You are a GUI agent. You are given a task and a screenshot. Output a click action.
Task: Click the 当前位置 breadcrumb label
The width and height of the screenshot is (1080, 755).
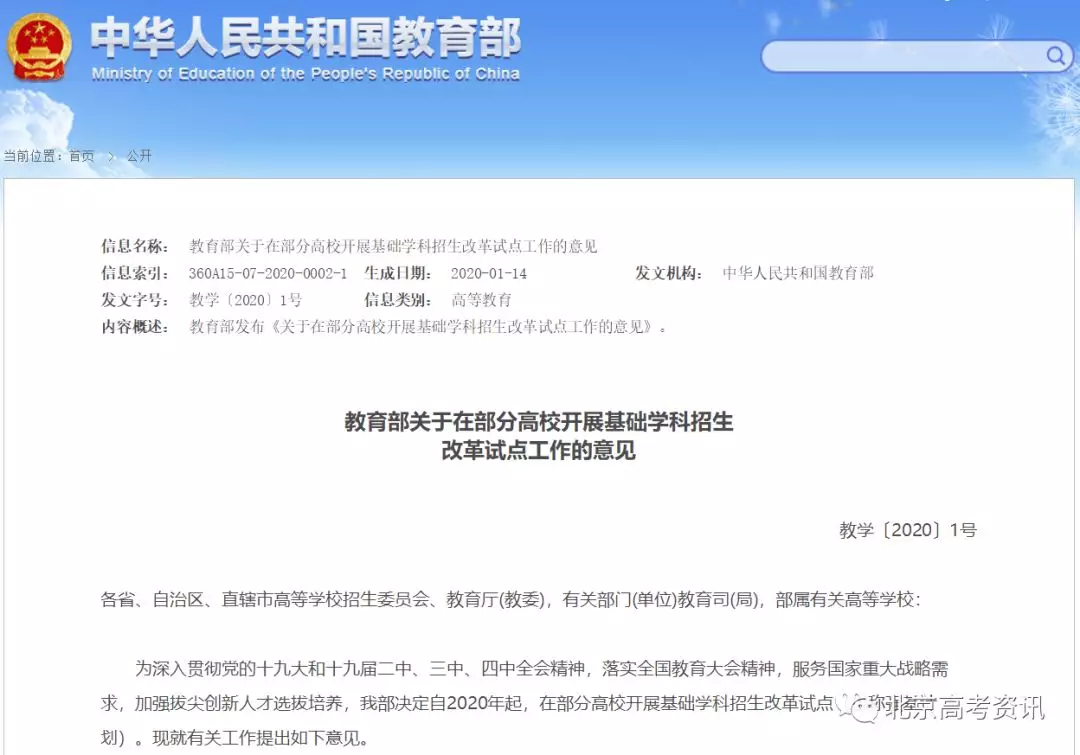[33, 156]
